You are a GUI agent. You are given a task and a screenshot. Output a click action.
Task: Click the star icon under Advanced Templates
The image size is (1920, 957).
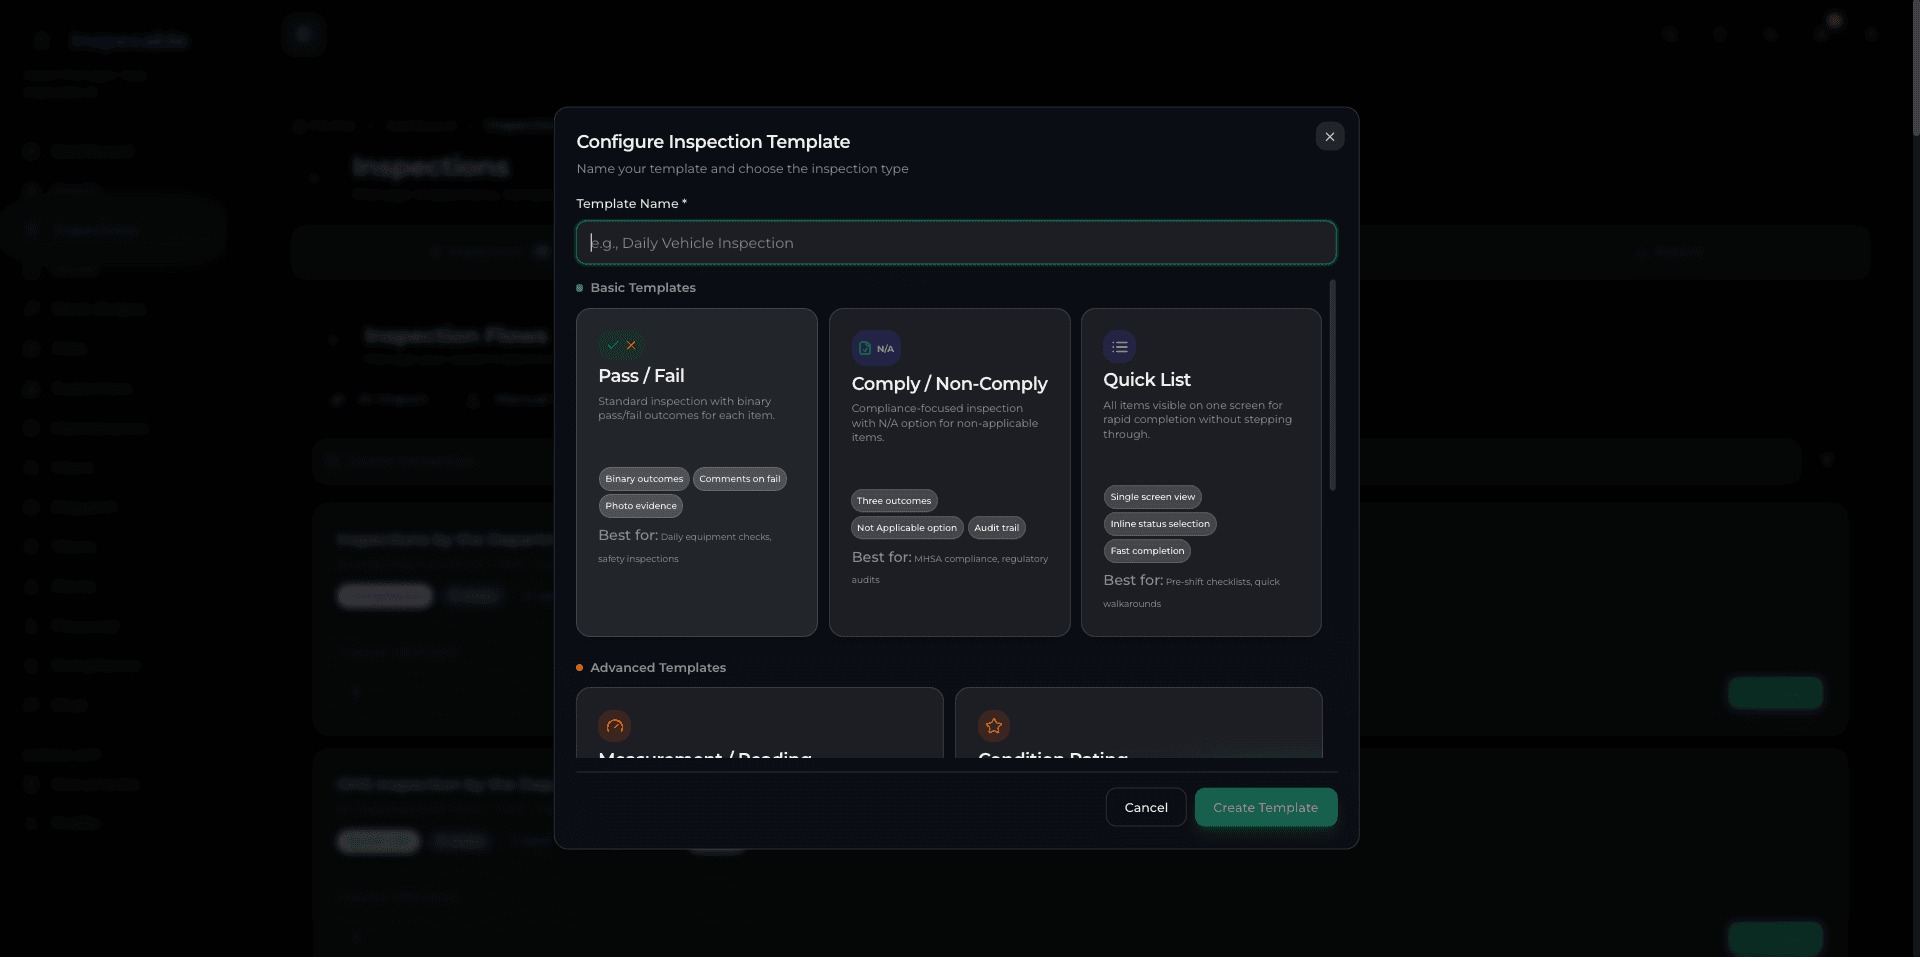994,726
